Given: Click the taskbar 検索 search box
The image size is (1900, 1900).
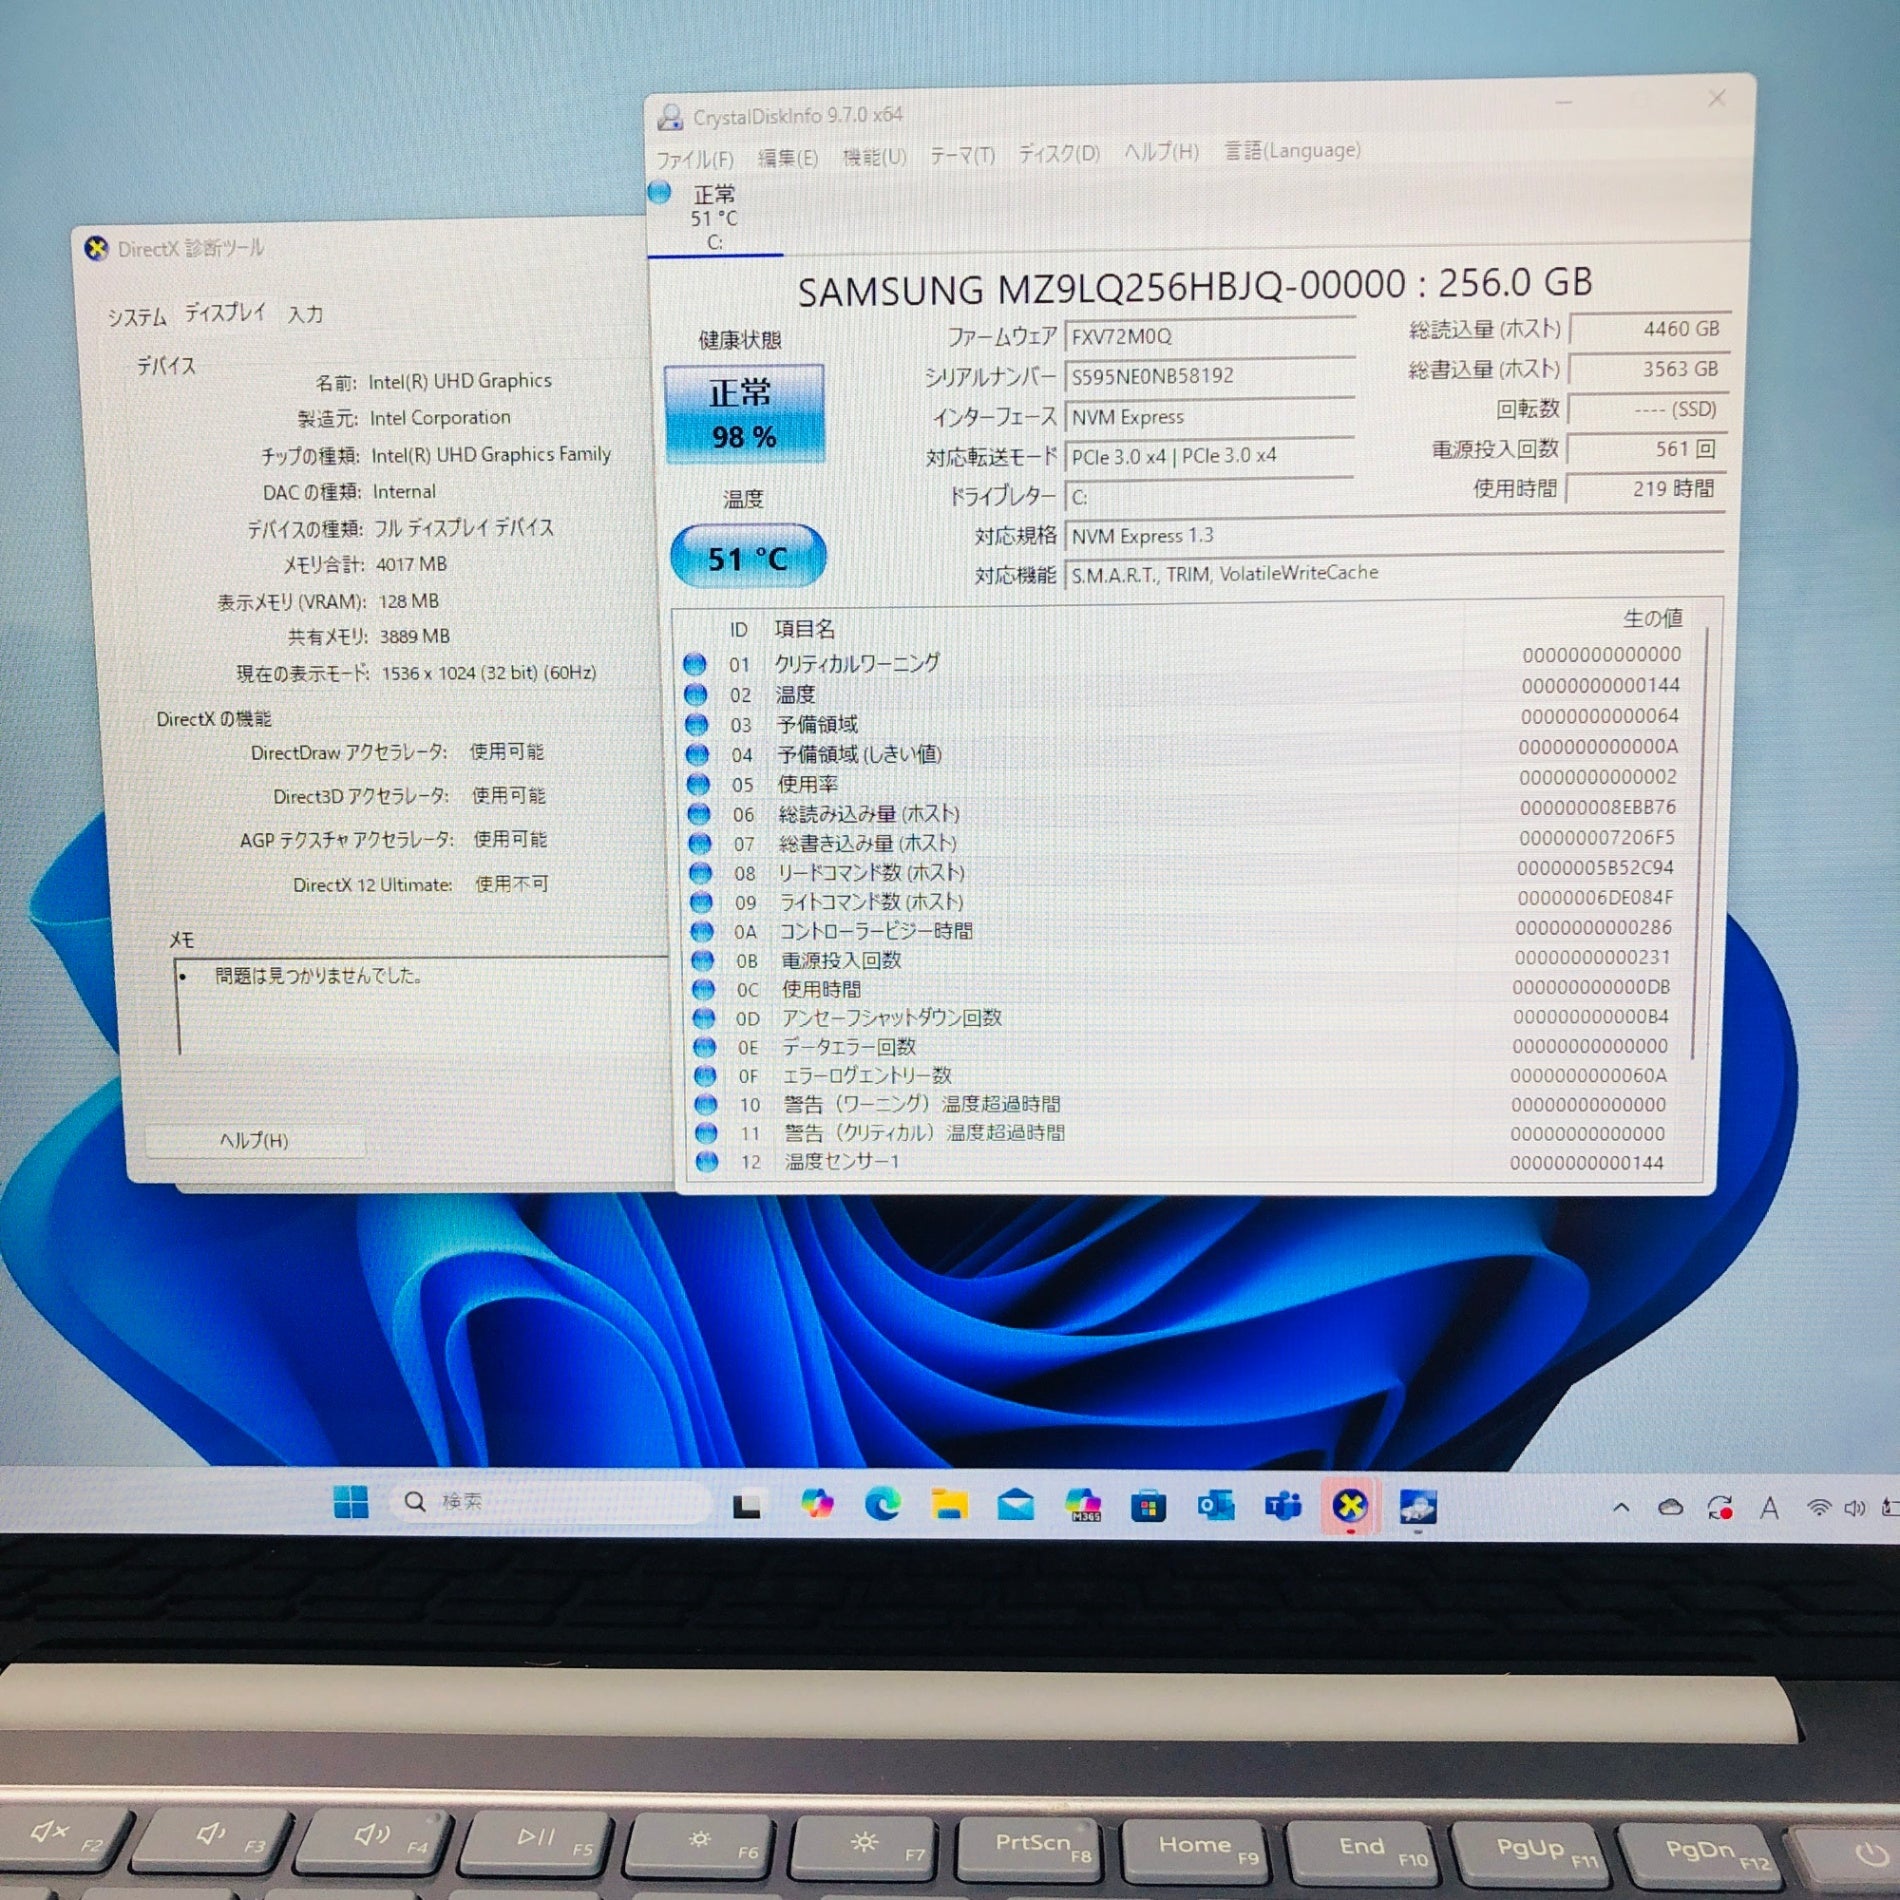Looking at the screenshot, I should pos(550,1501).
